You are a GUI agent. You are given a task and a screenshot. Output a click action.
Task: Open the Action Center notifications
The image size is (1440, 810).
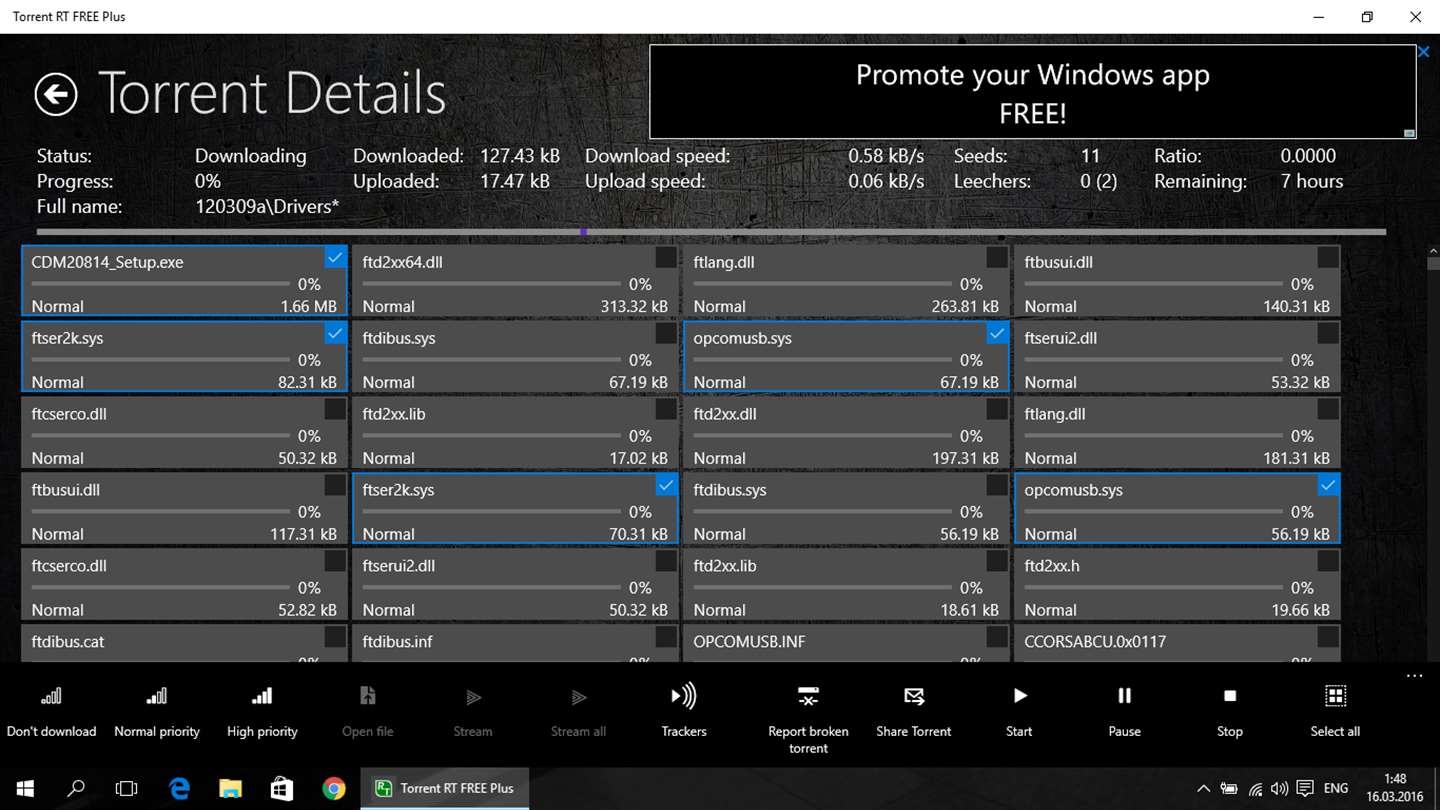pos(1305,788)
